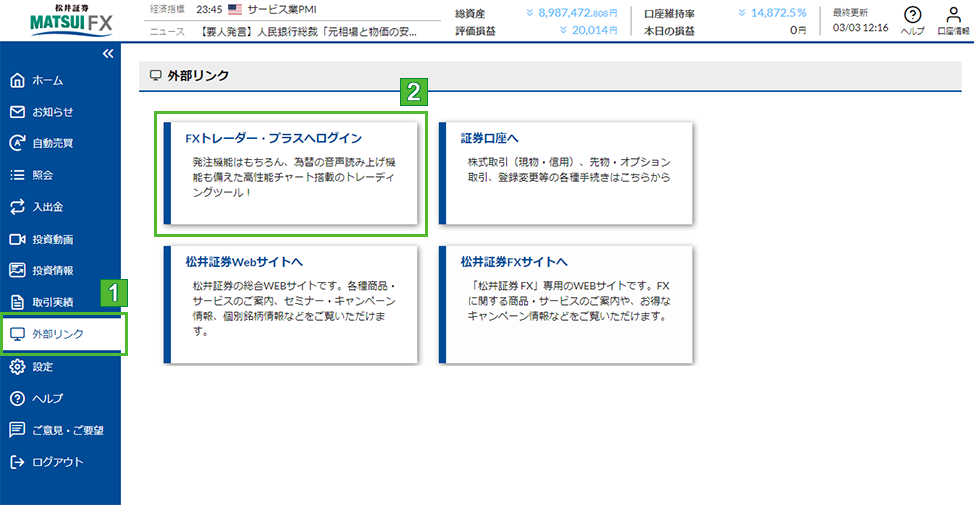Click the MATSUI FX logo
The image size is (974, 505).
[71, 20]
